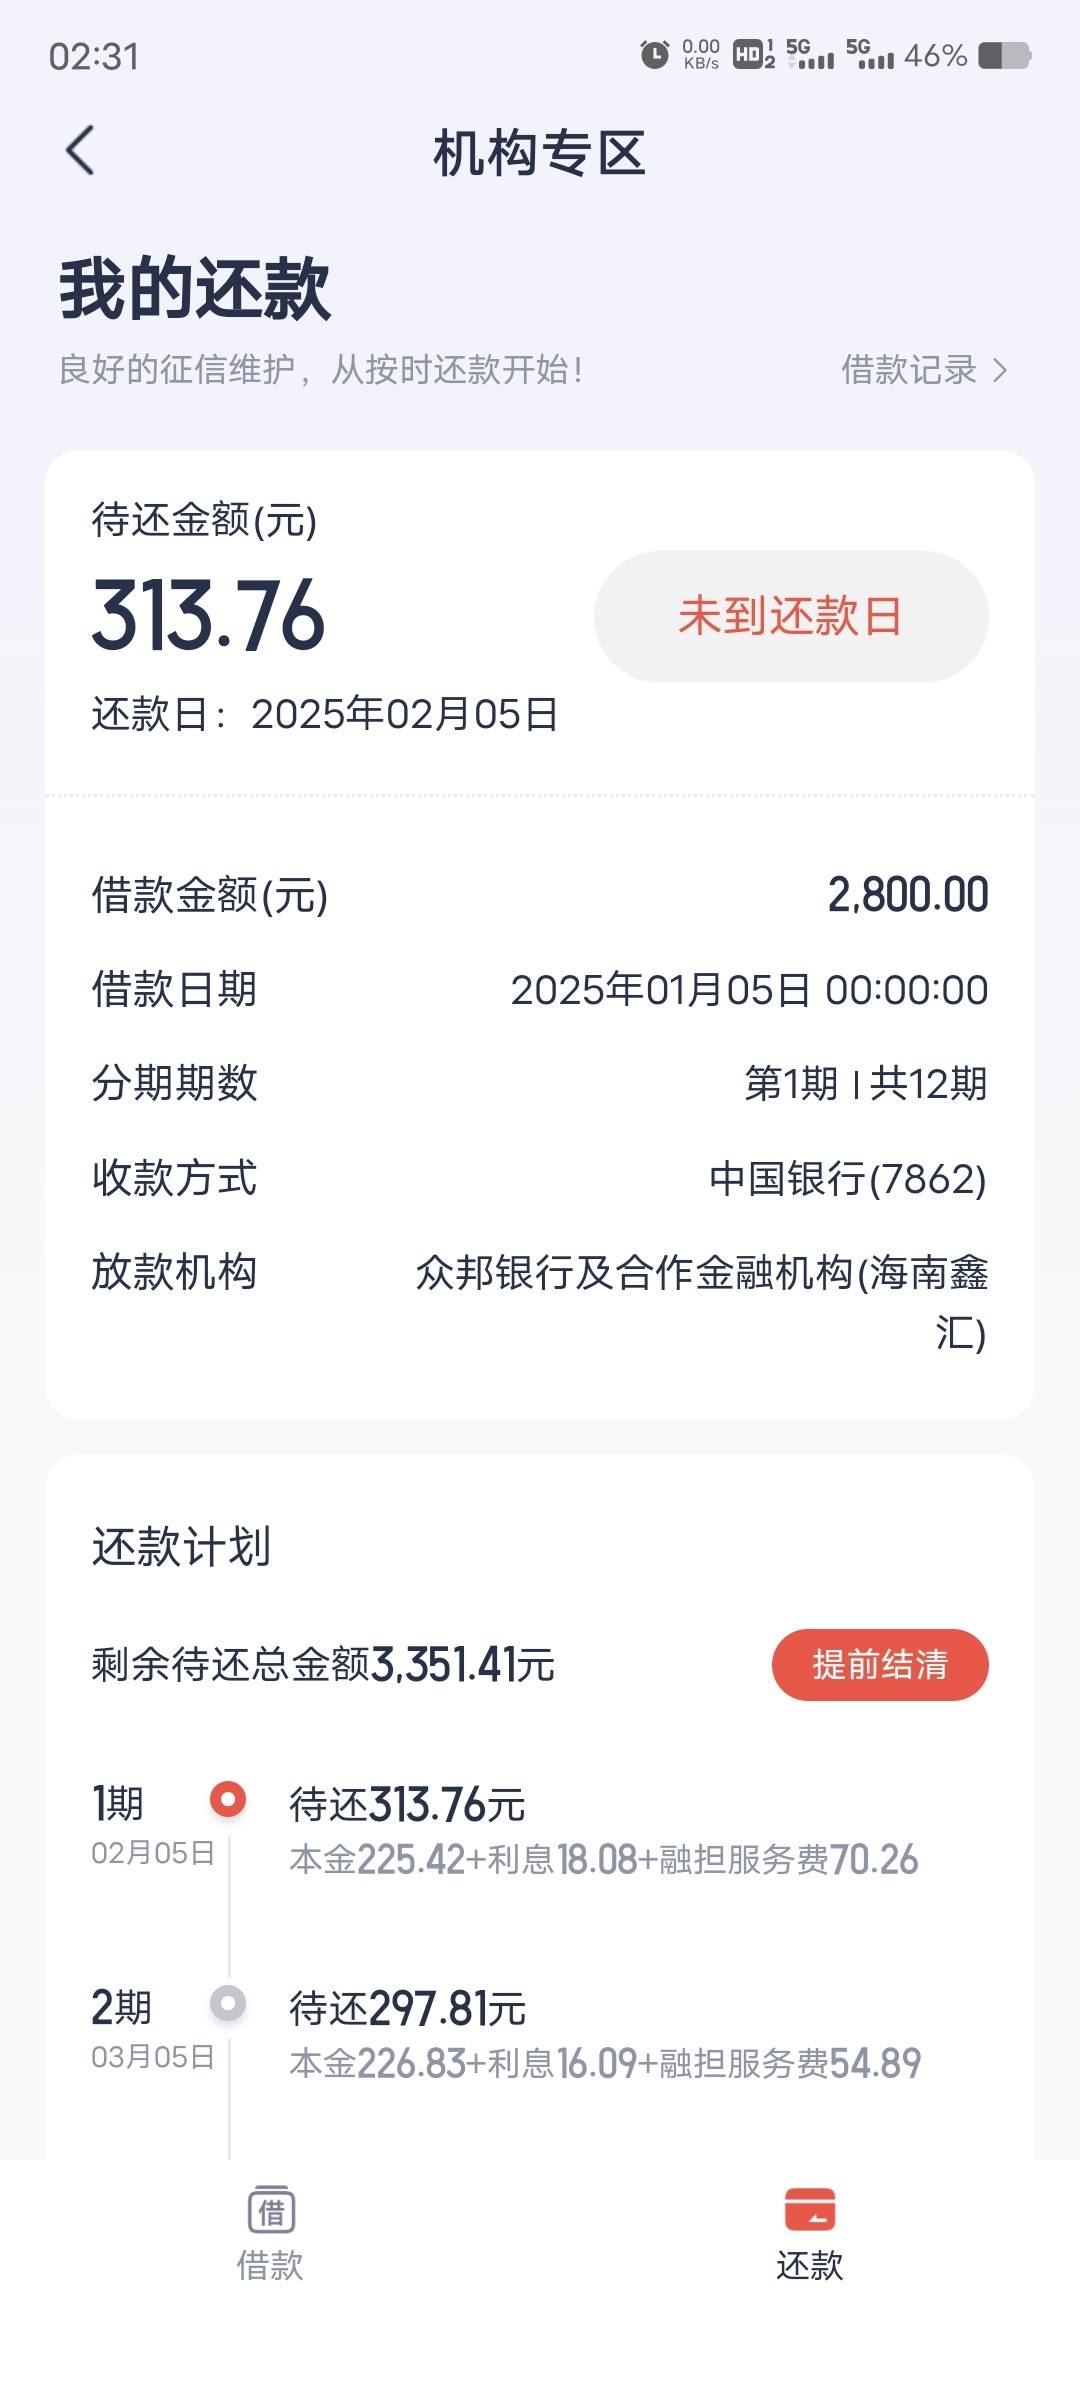The image size is (1080, 2400).
Task: Tap the 待还313.76元 installment entry
Action: click(604, 1832)
